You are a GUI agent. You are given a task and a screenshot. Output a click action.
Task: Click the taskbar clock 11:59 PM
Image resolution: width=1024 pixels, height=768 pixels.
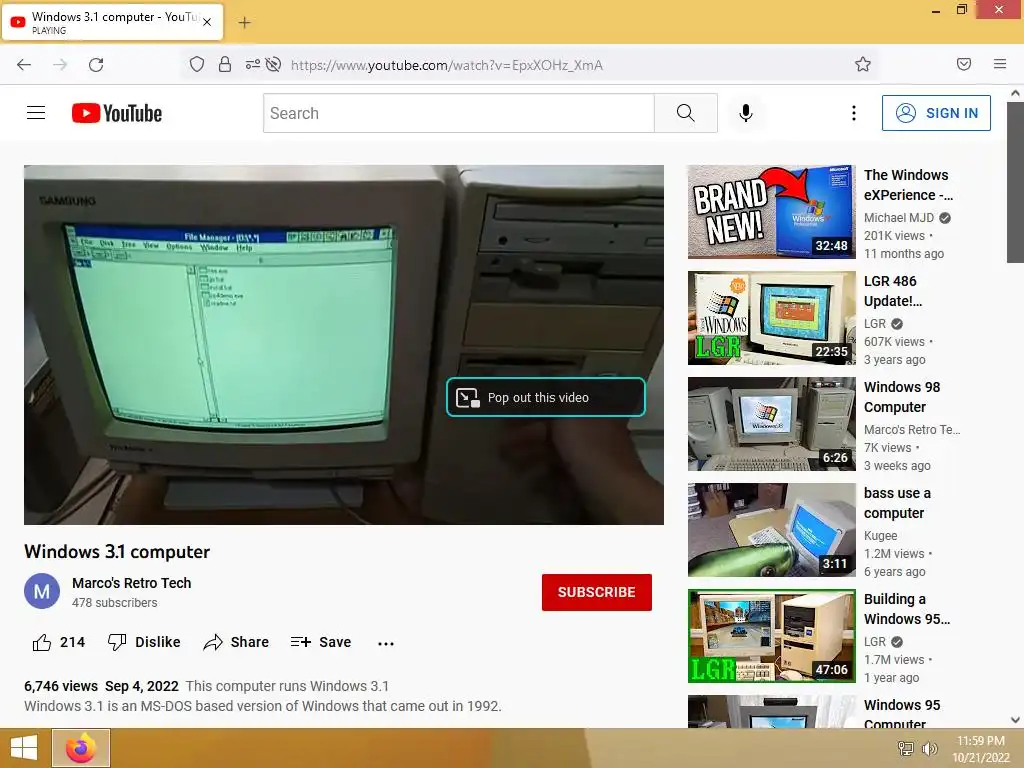(x=980, y=741)
